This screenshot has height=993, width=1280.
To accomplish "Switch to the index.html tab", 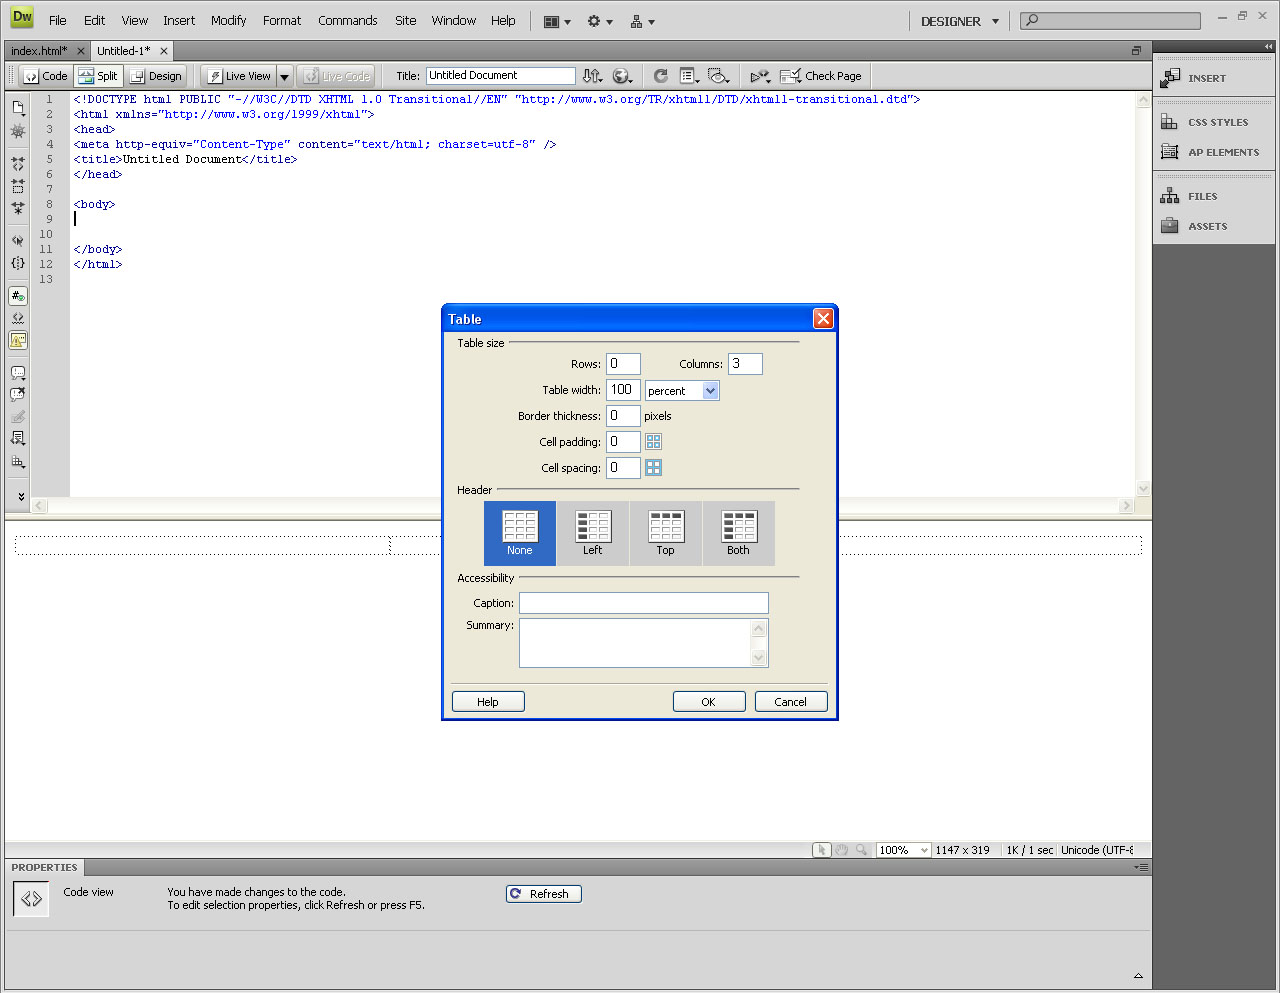I will click(x=40, y=51).
